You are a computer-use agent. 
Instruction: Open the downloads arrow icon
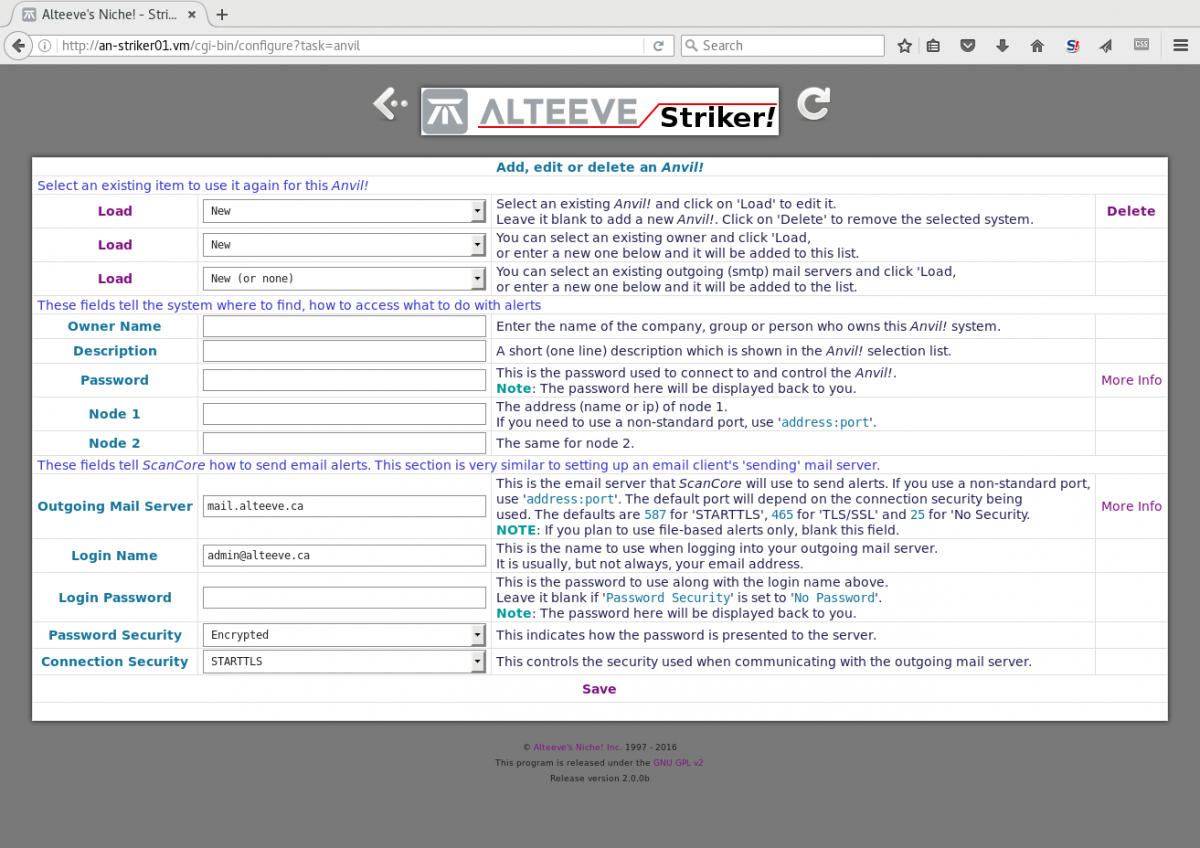point(1002,46)
